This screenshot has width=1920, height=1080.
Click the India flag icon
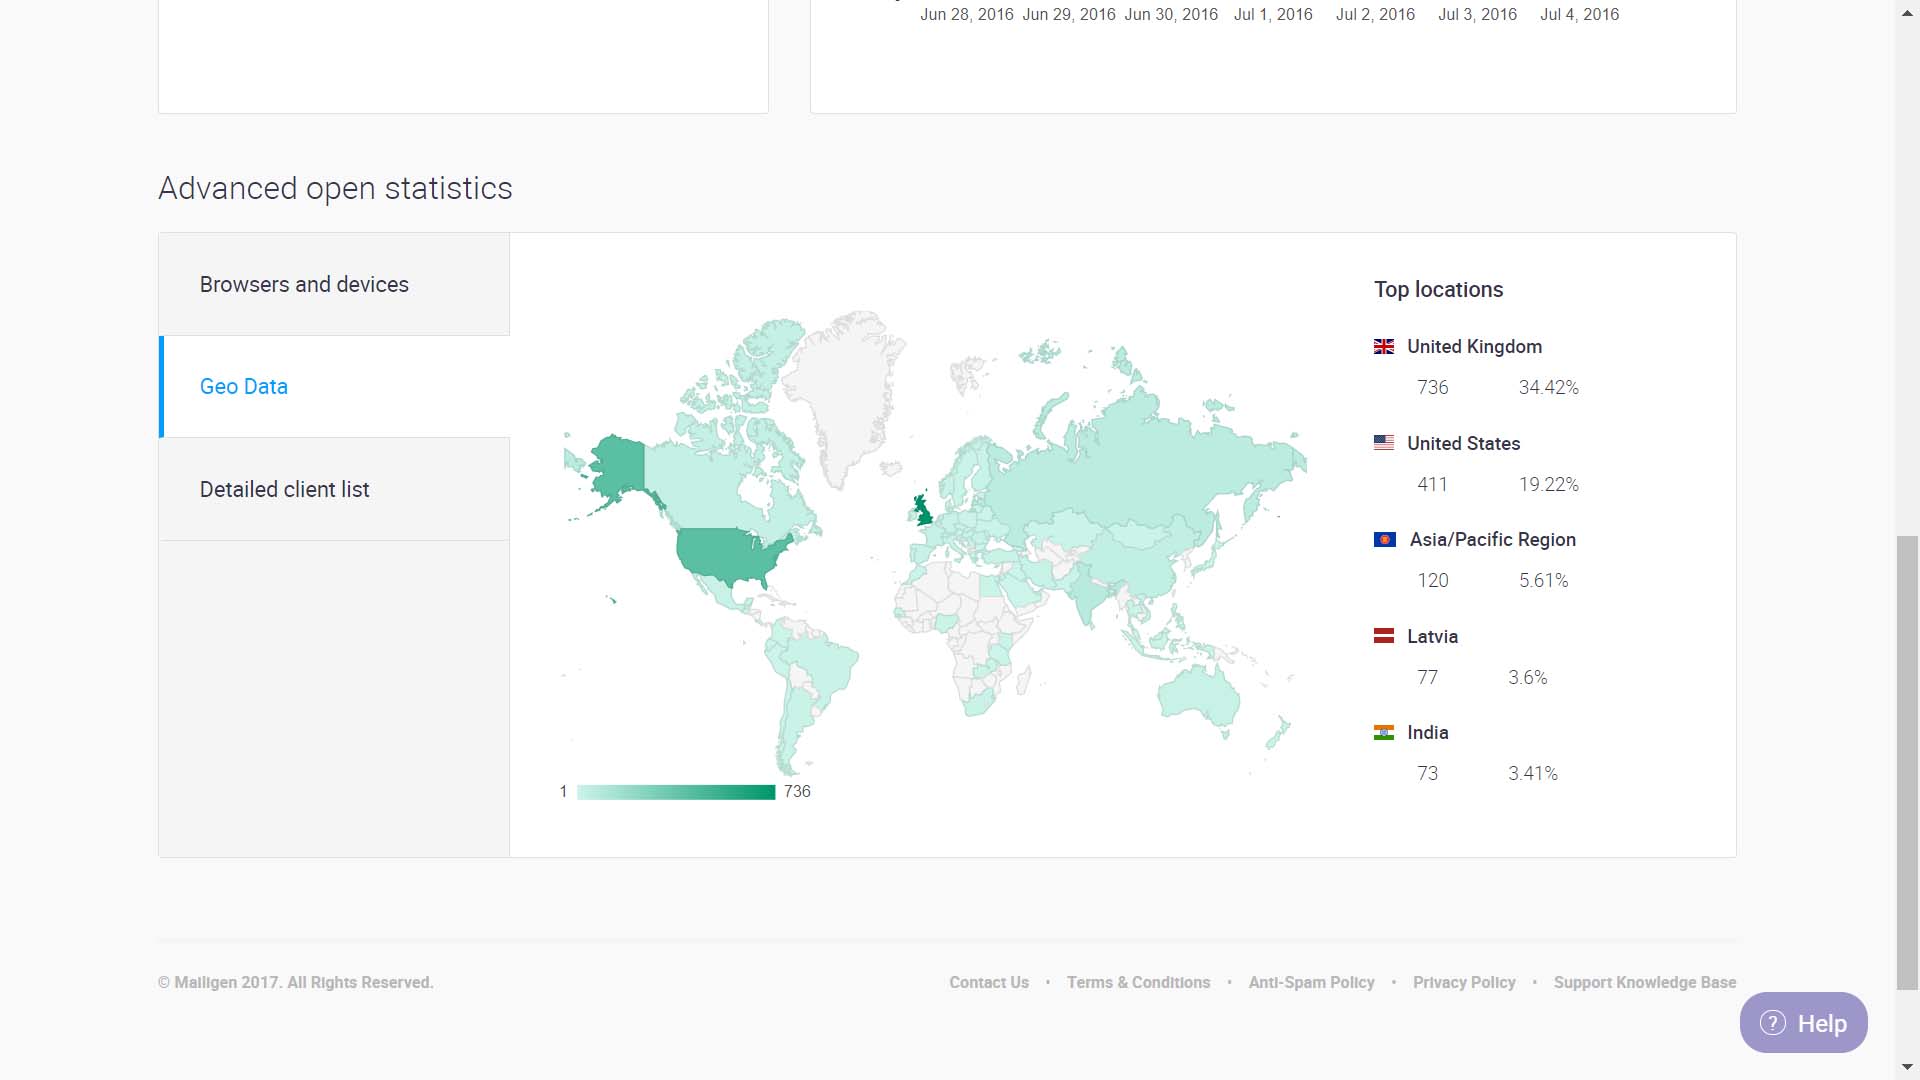point(1384,733)
